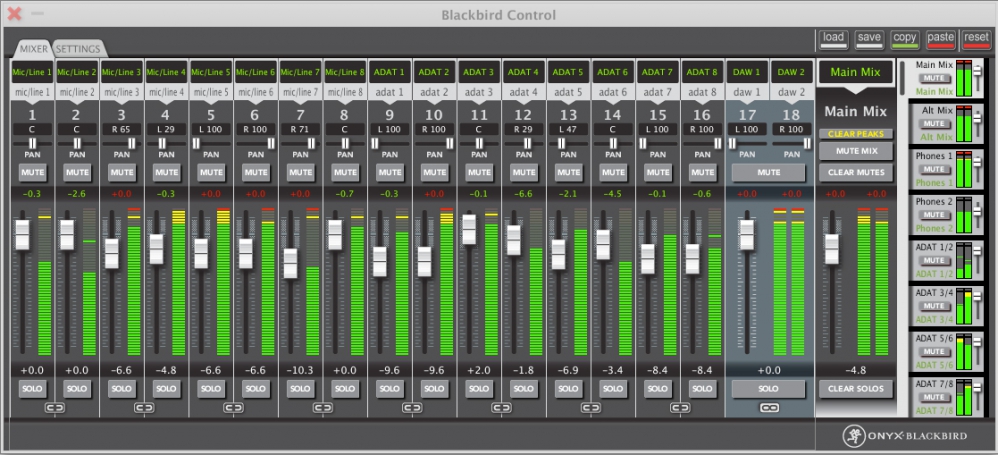Select the MIXER tab
The image size is (998, 455).
(x=32, y=49)
